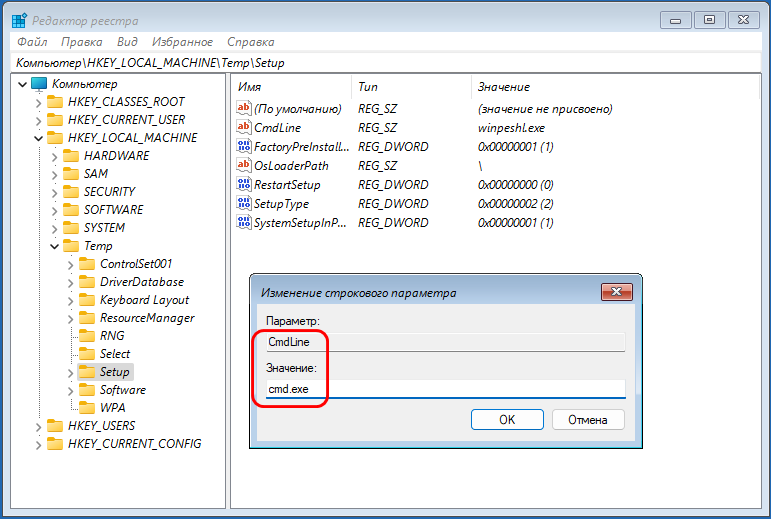This screenshot has height=519, width=771.
Task: Select the RestartSetup value name
Action: tap(287, 185)
